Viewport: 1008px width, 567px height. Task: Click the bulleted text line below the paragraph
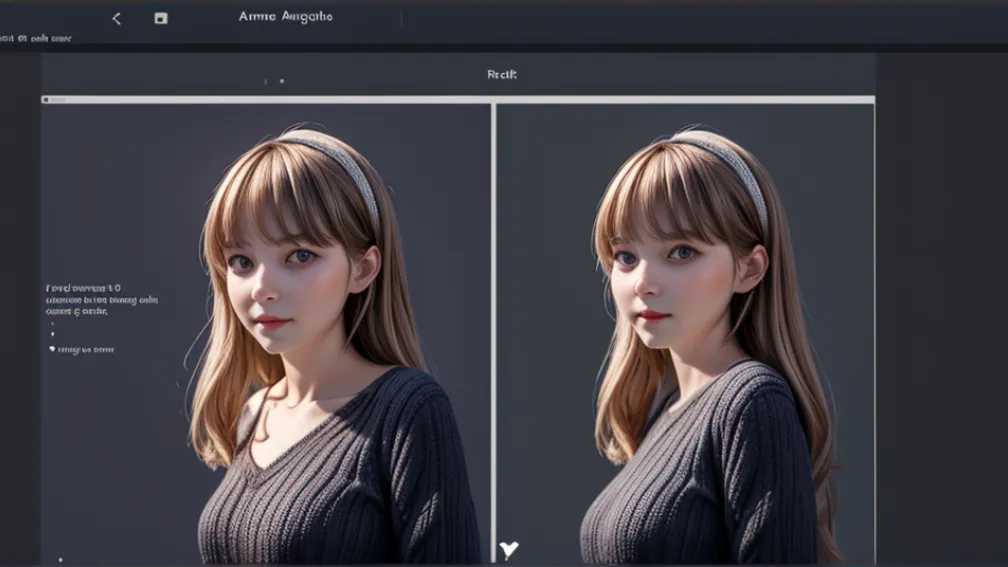tap(86, 350)
